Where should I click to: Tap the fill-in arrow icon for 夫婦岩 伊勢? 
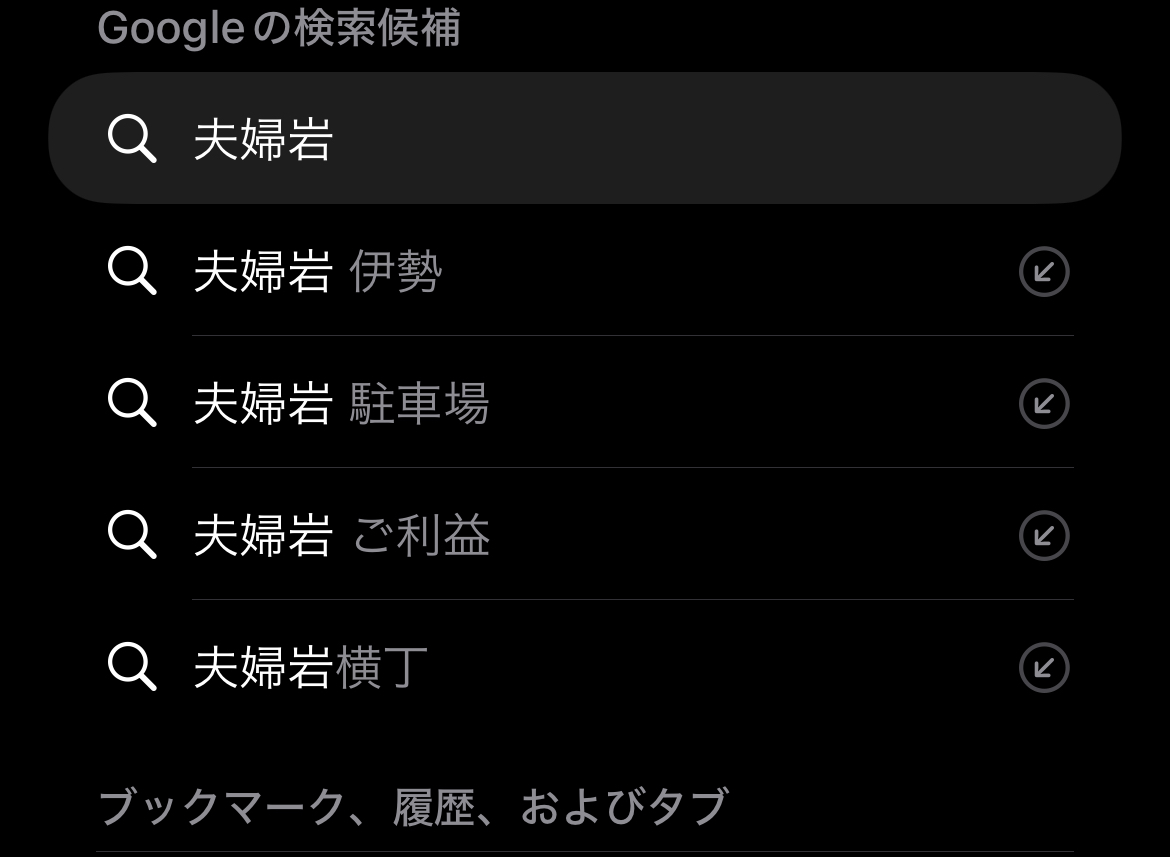1044,271
